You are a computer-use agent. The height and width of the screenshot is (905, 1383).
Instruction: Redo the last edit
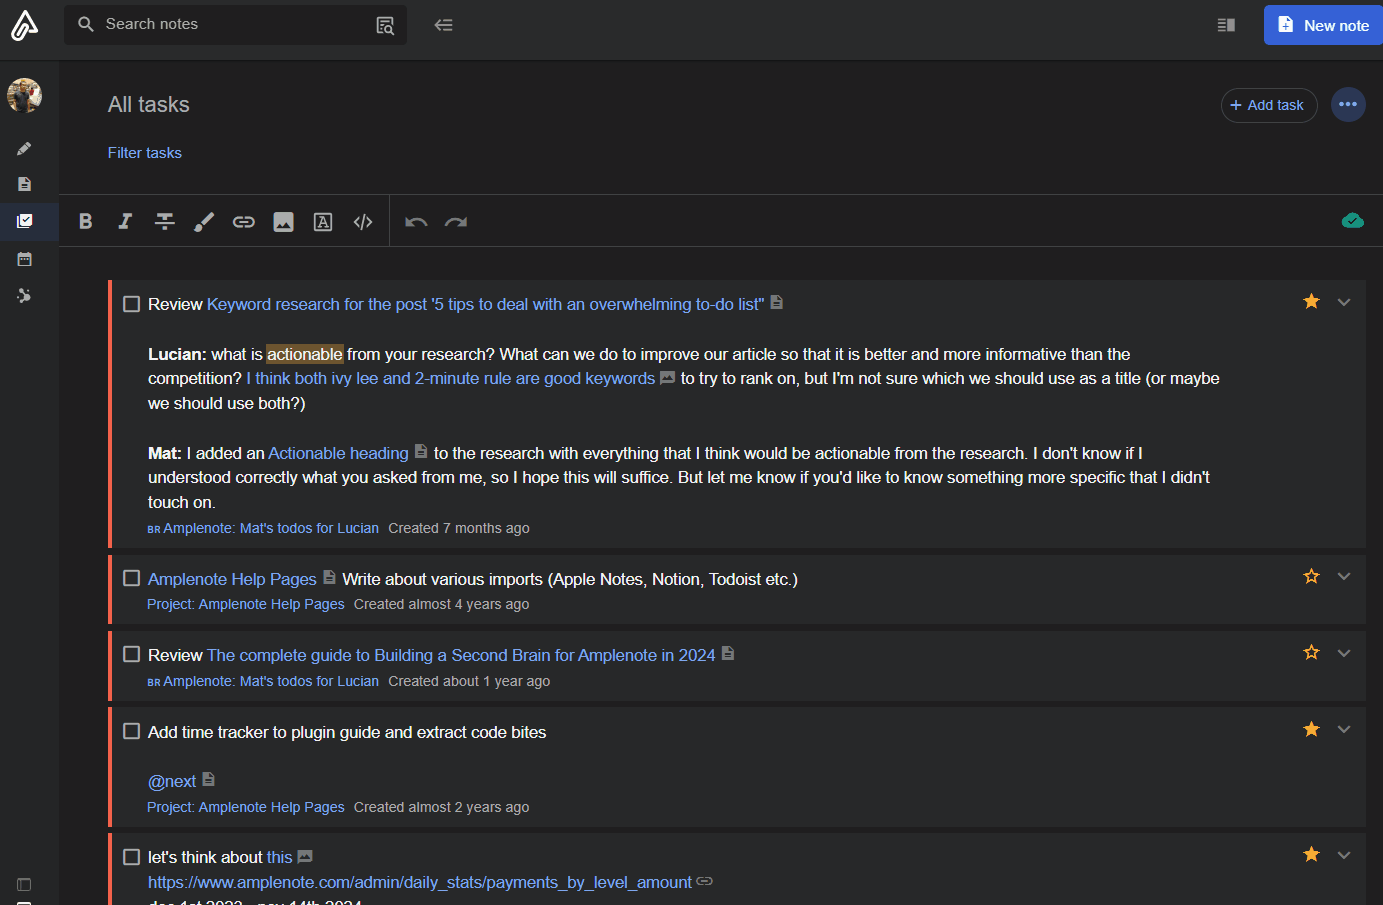tap(456, 222)
